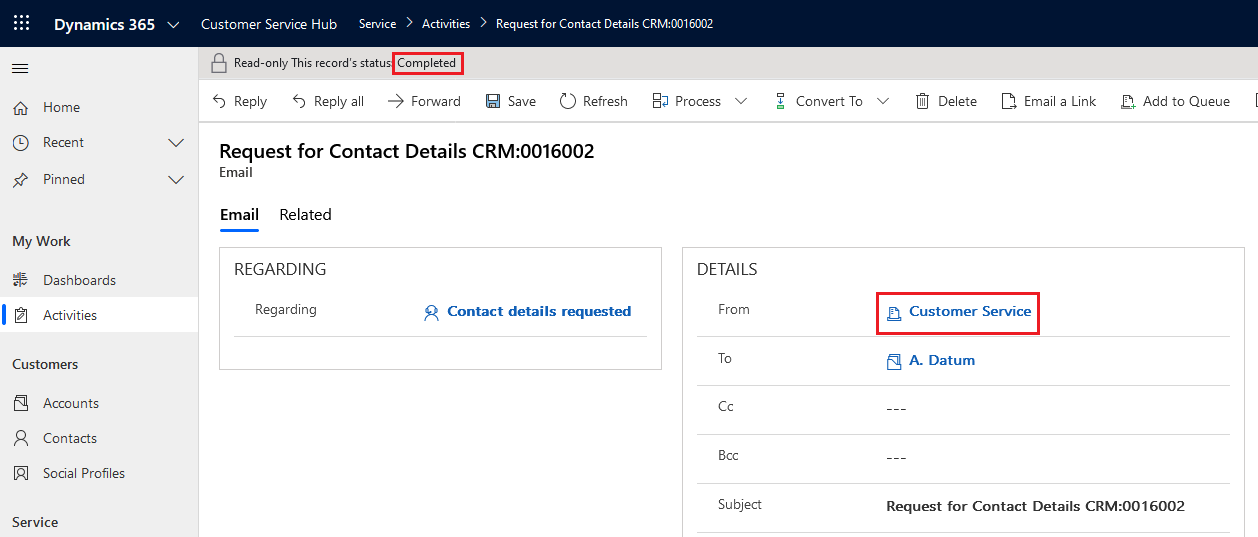Image resolution: width=1258 pixels, height=537 pixels.
Task: Open Accounts in sidebar
Action: 99,403
